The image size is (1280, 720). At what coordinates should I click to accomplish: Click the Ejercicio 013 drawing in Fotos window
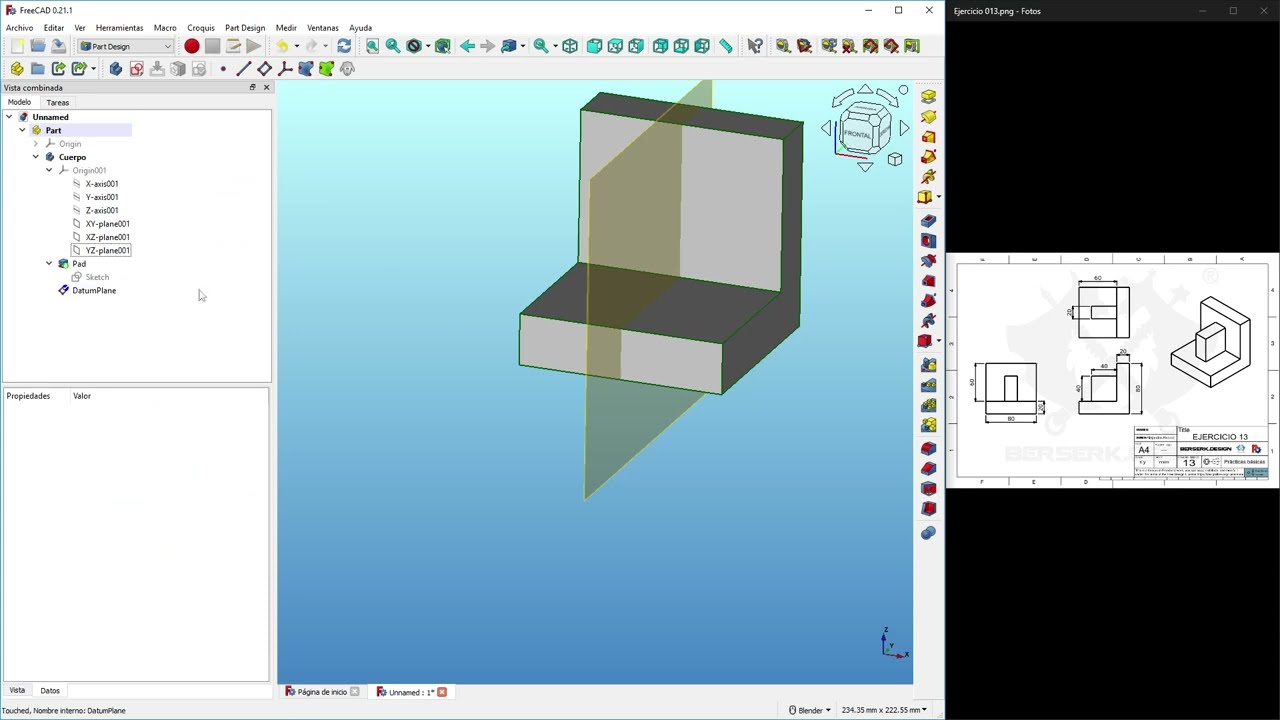coord(1112,370)
